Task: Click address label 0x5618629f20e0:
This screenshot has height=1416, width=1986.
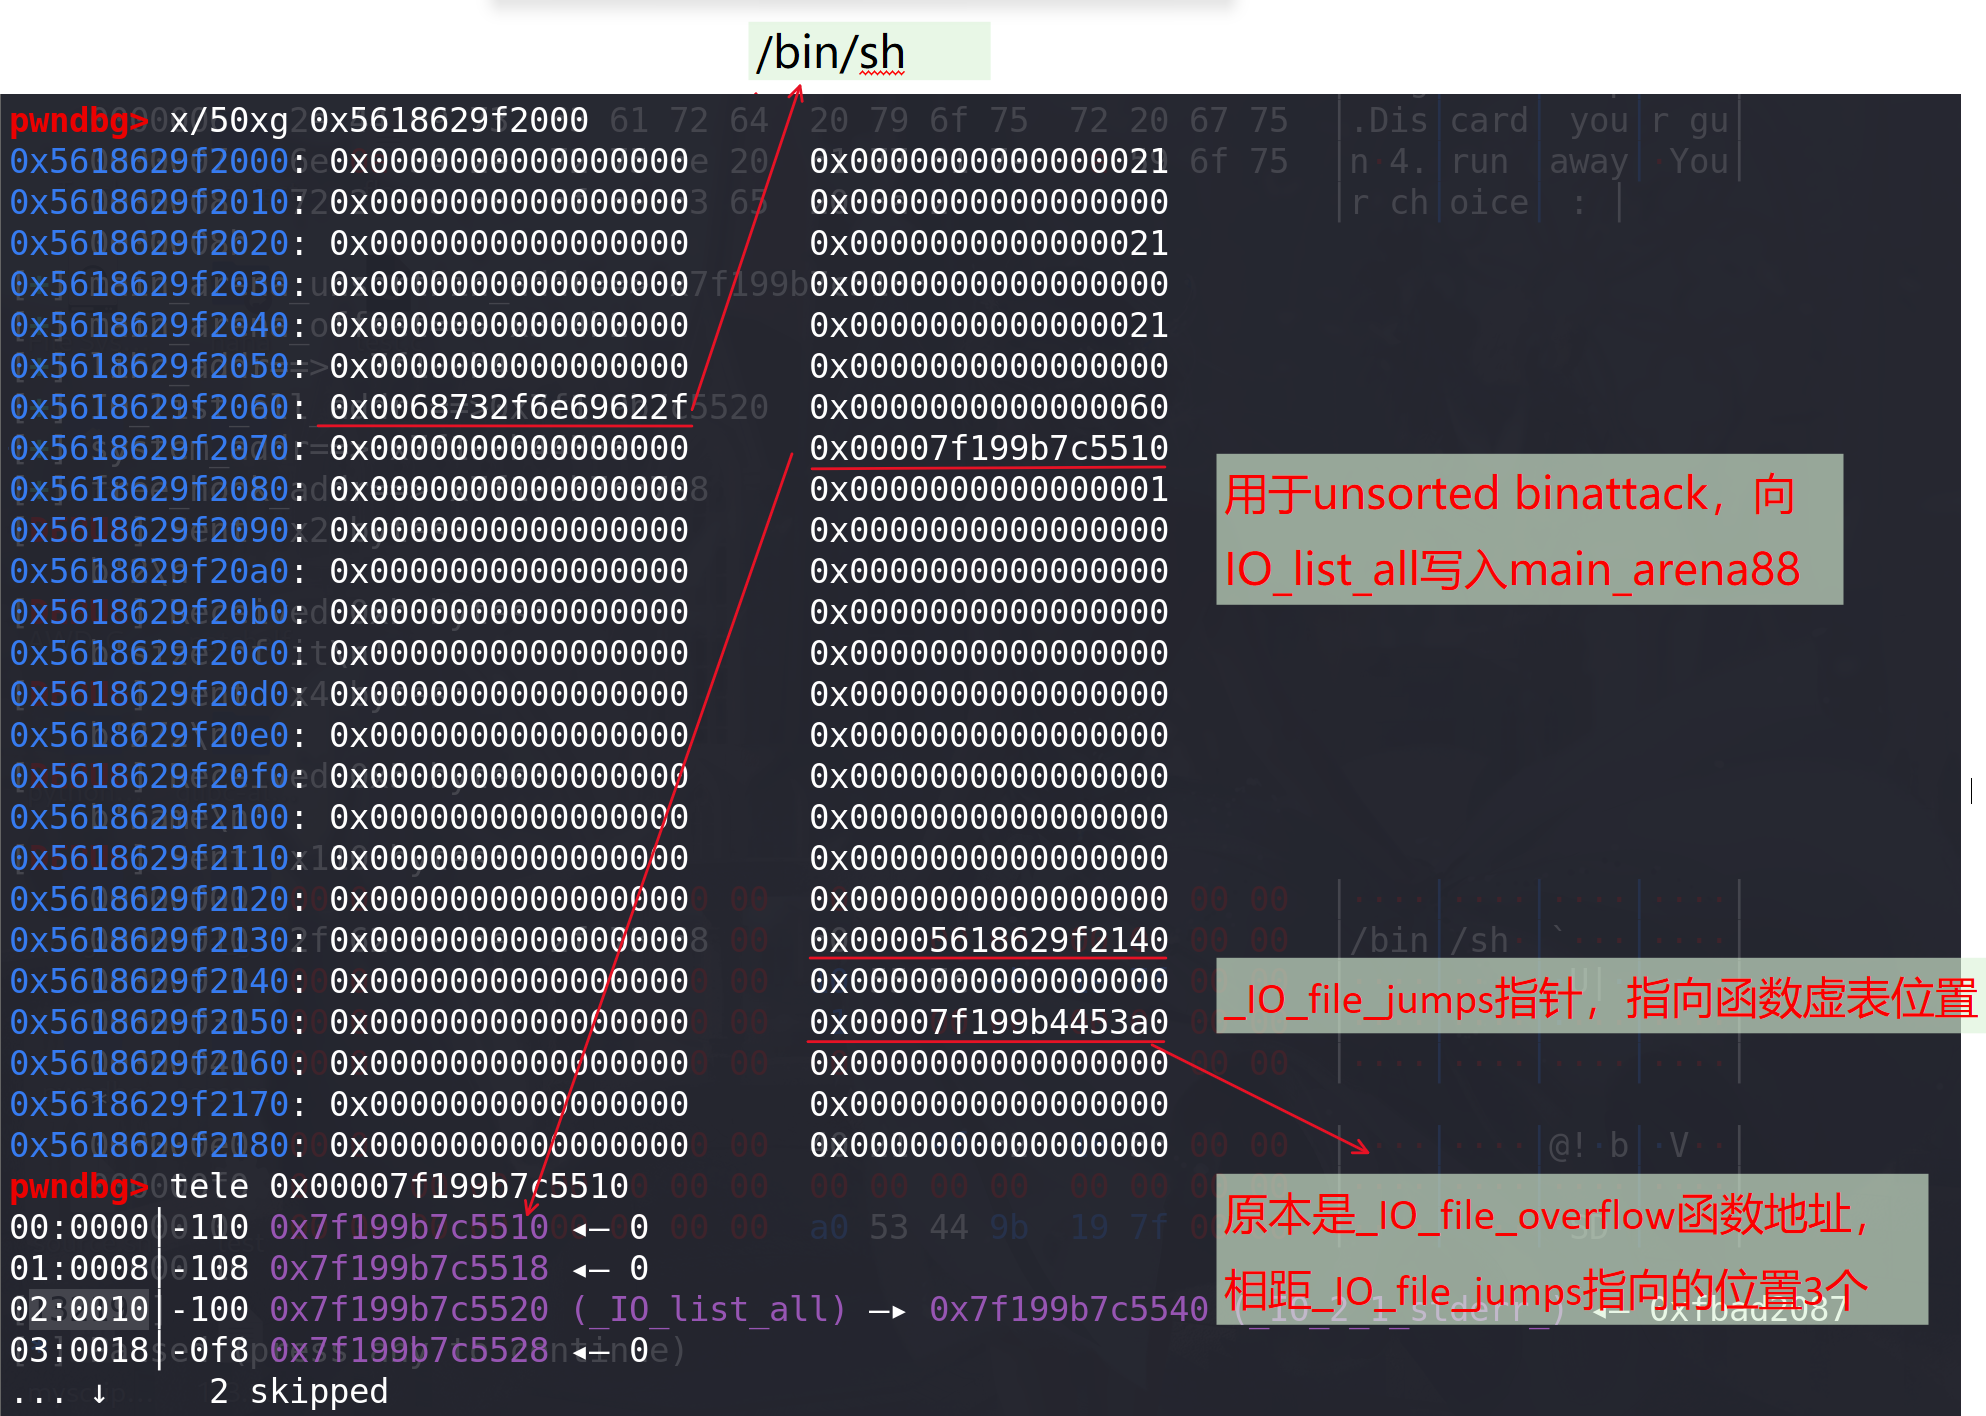Action: [x=159, y=735]
